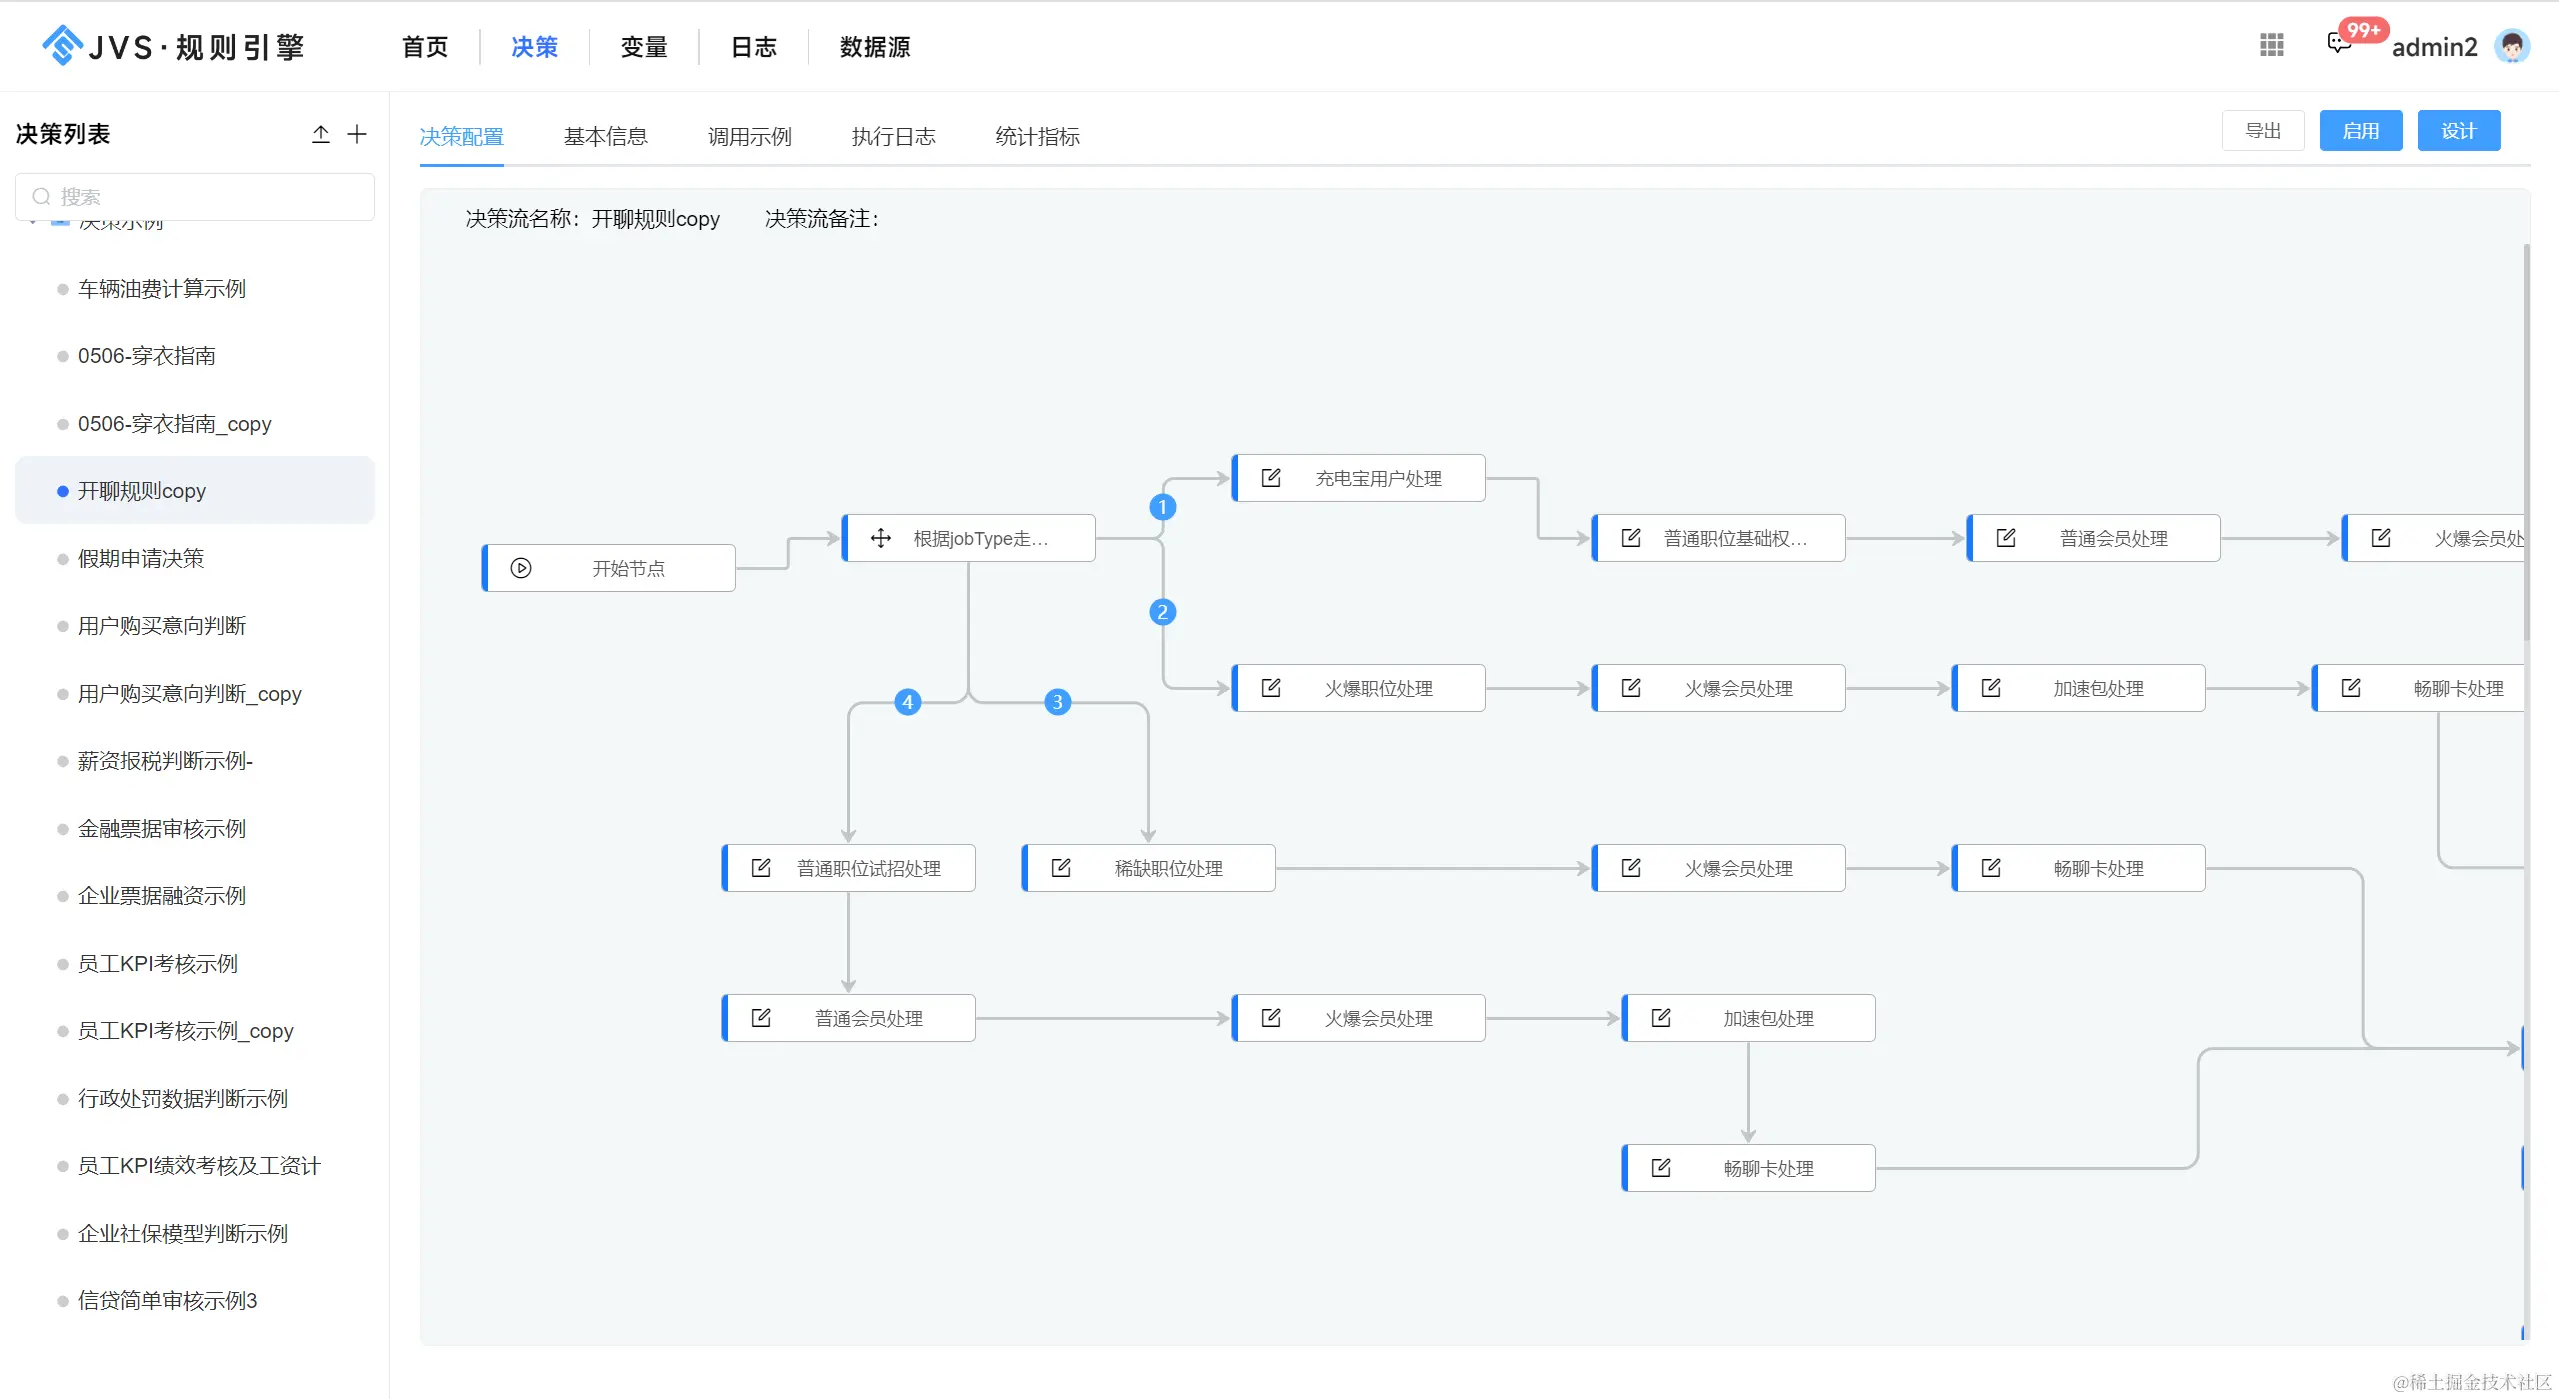Open the 变量 top menu

[643, 47]
